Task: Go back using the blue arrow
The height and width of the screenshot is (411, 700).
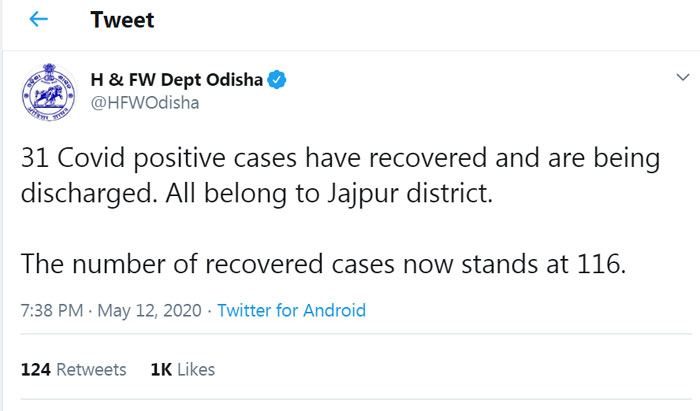Action: pos(38,19)
